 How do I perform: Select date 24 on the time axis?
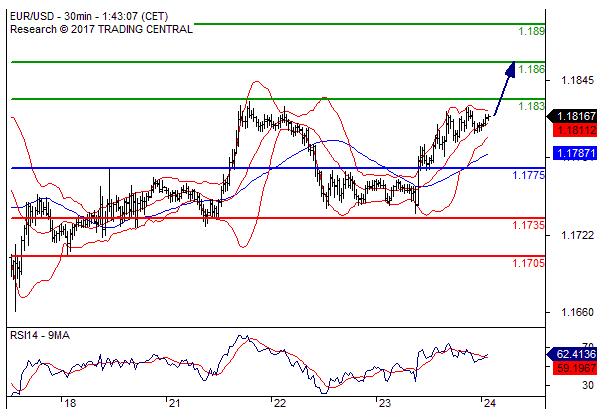[x=489, y=403]
